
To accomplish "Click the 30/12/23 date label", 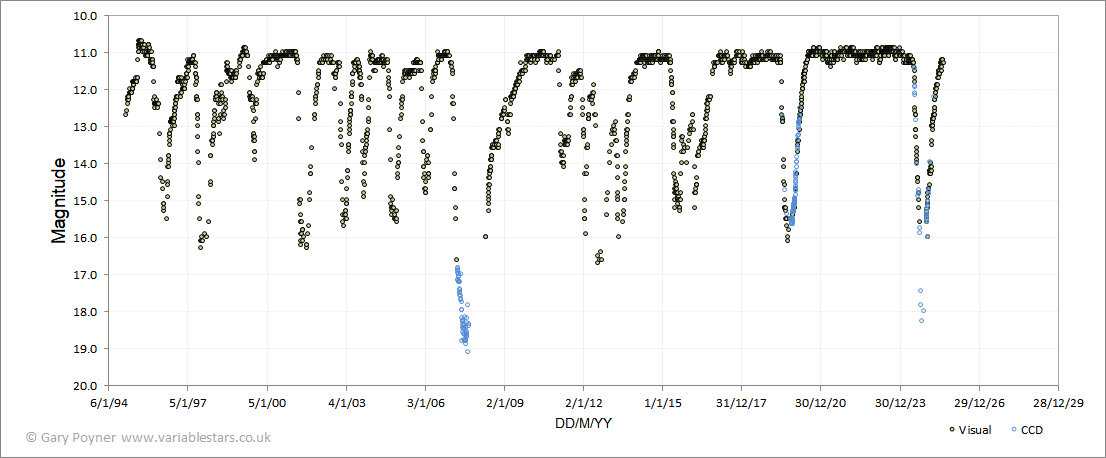I will [900, 404].
